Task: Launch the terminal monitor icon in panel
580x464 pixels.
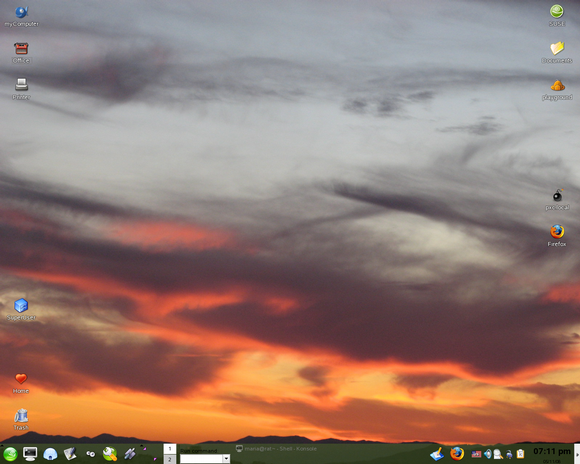Action: tap(30, 454)
